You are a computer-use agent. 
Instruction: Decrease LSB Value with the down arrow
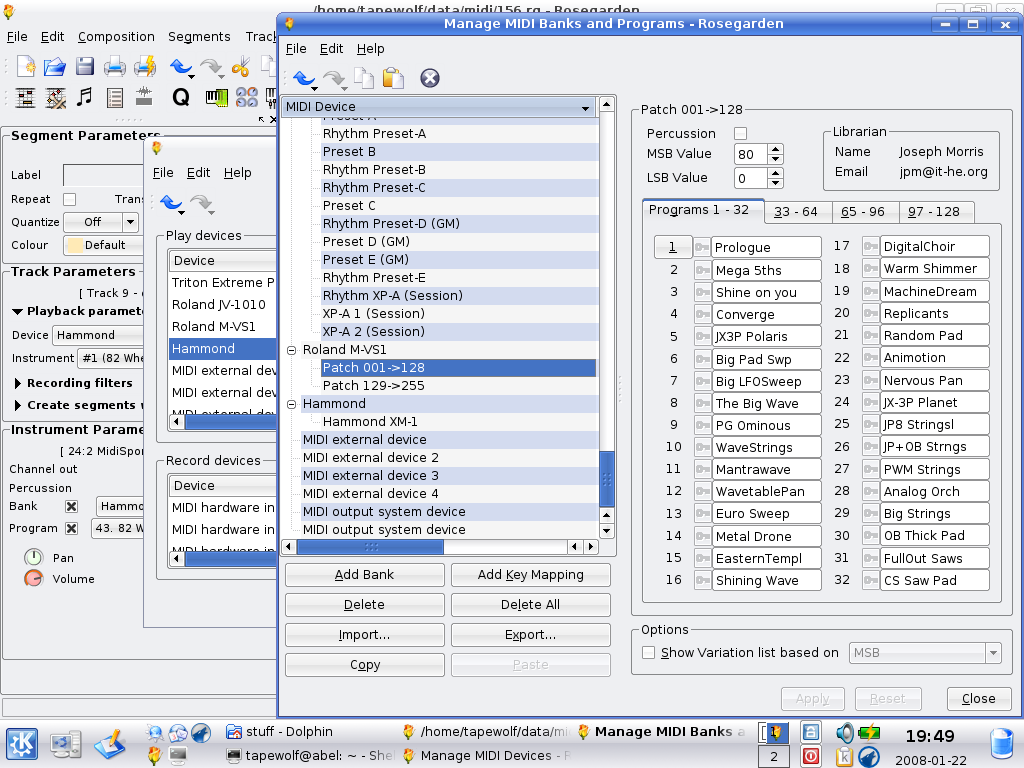pyautogui.click(x=775, y=182)
